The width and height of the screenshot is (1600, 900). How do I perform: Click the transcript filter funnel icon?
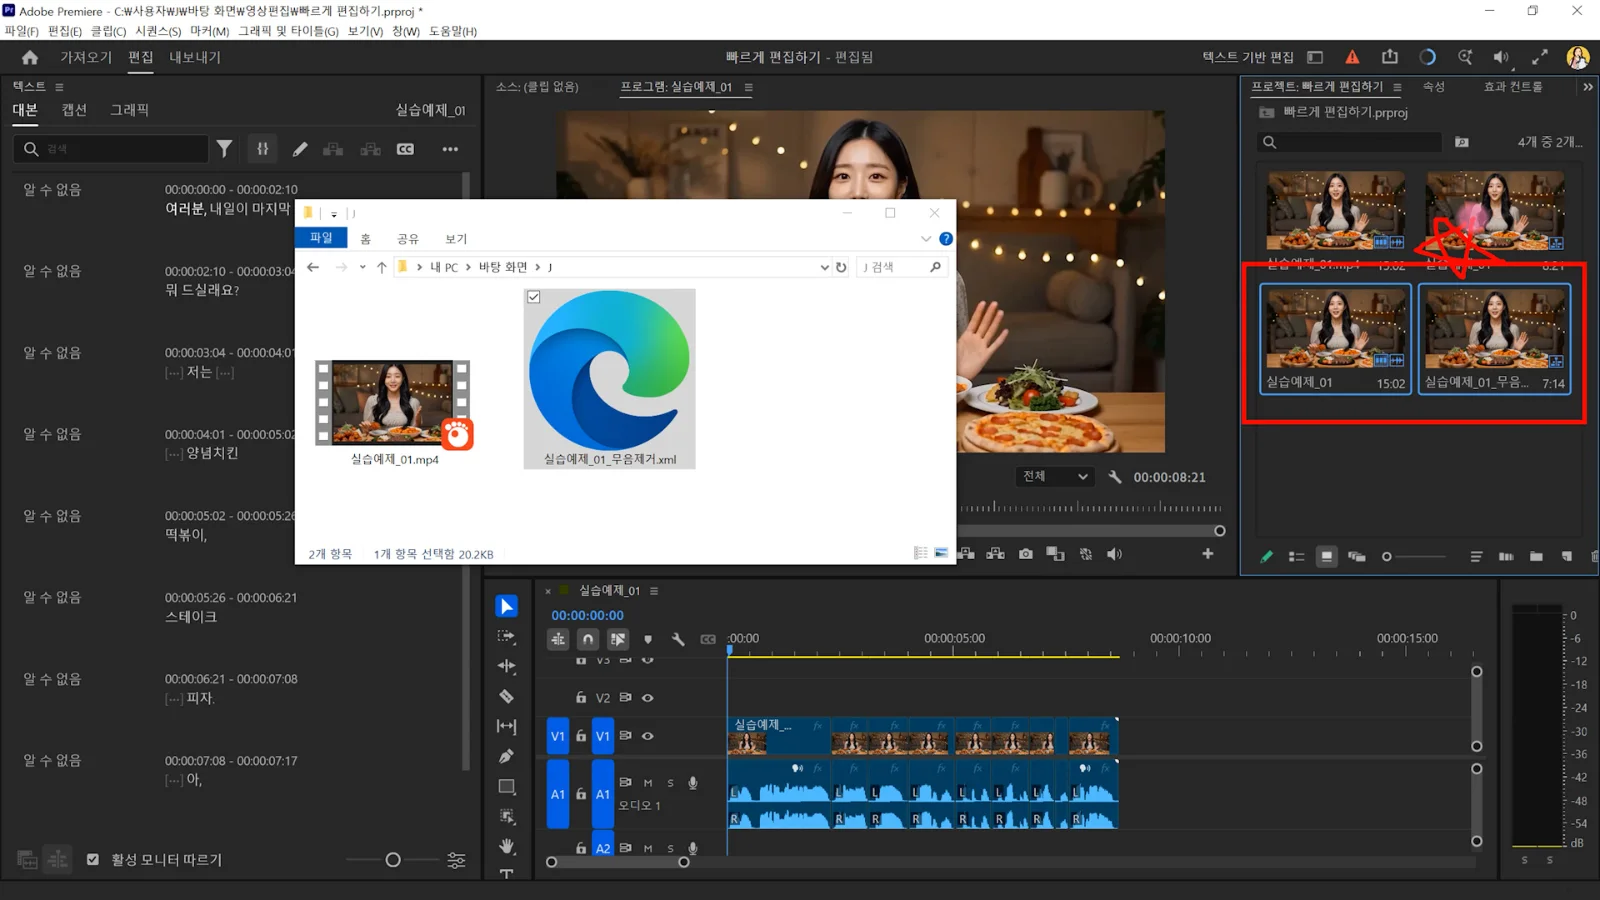[x=225, y=149]
